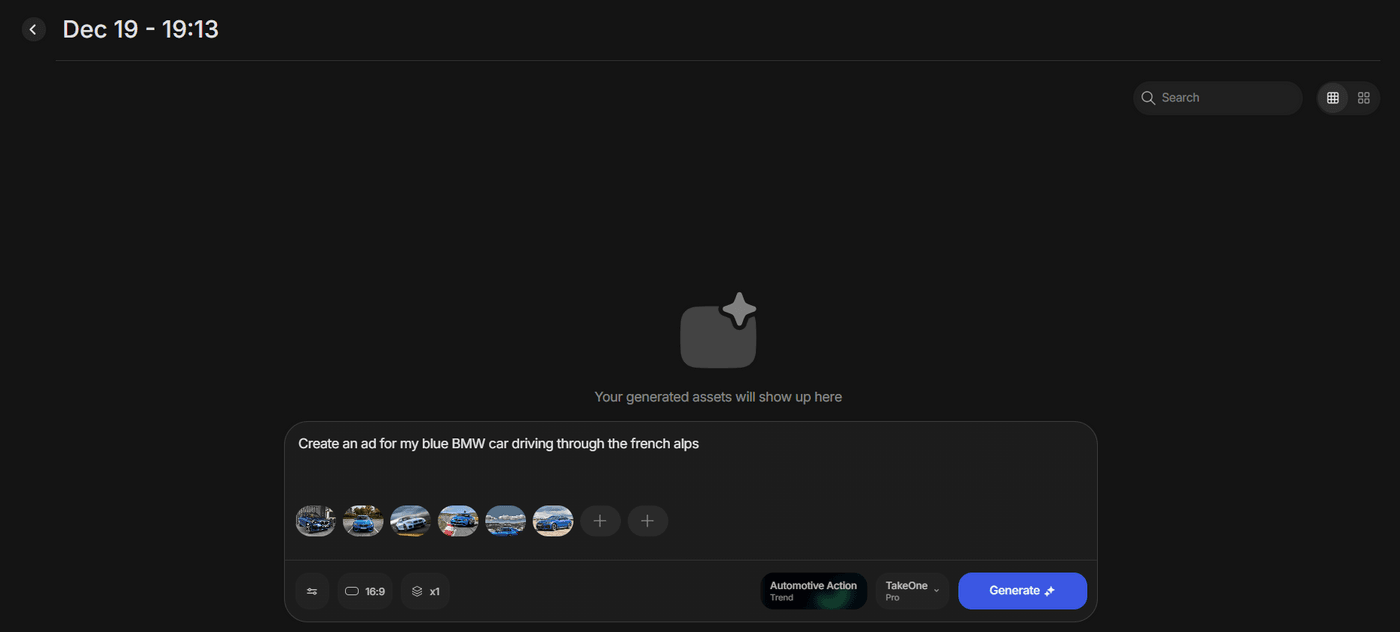Screen dimensions: 1400x632
Task: Click into the Search field
Action: 1225,98
